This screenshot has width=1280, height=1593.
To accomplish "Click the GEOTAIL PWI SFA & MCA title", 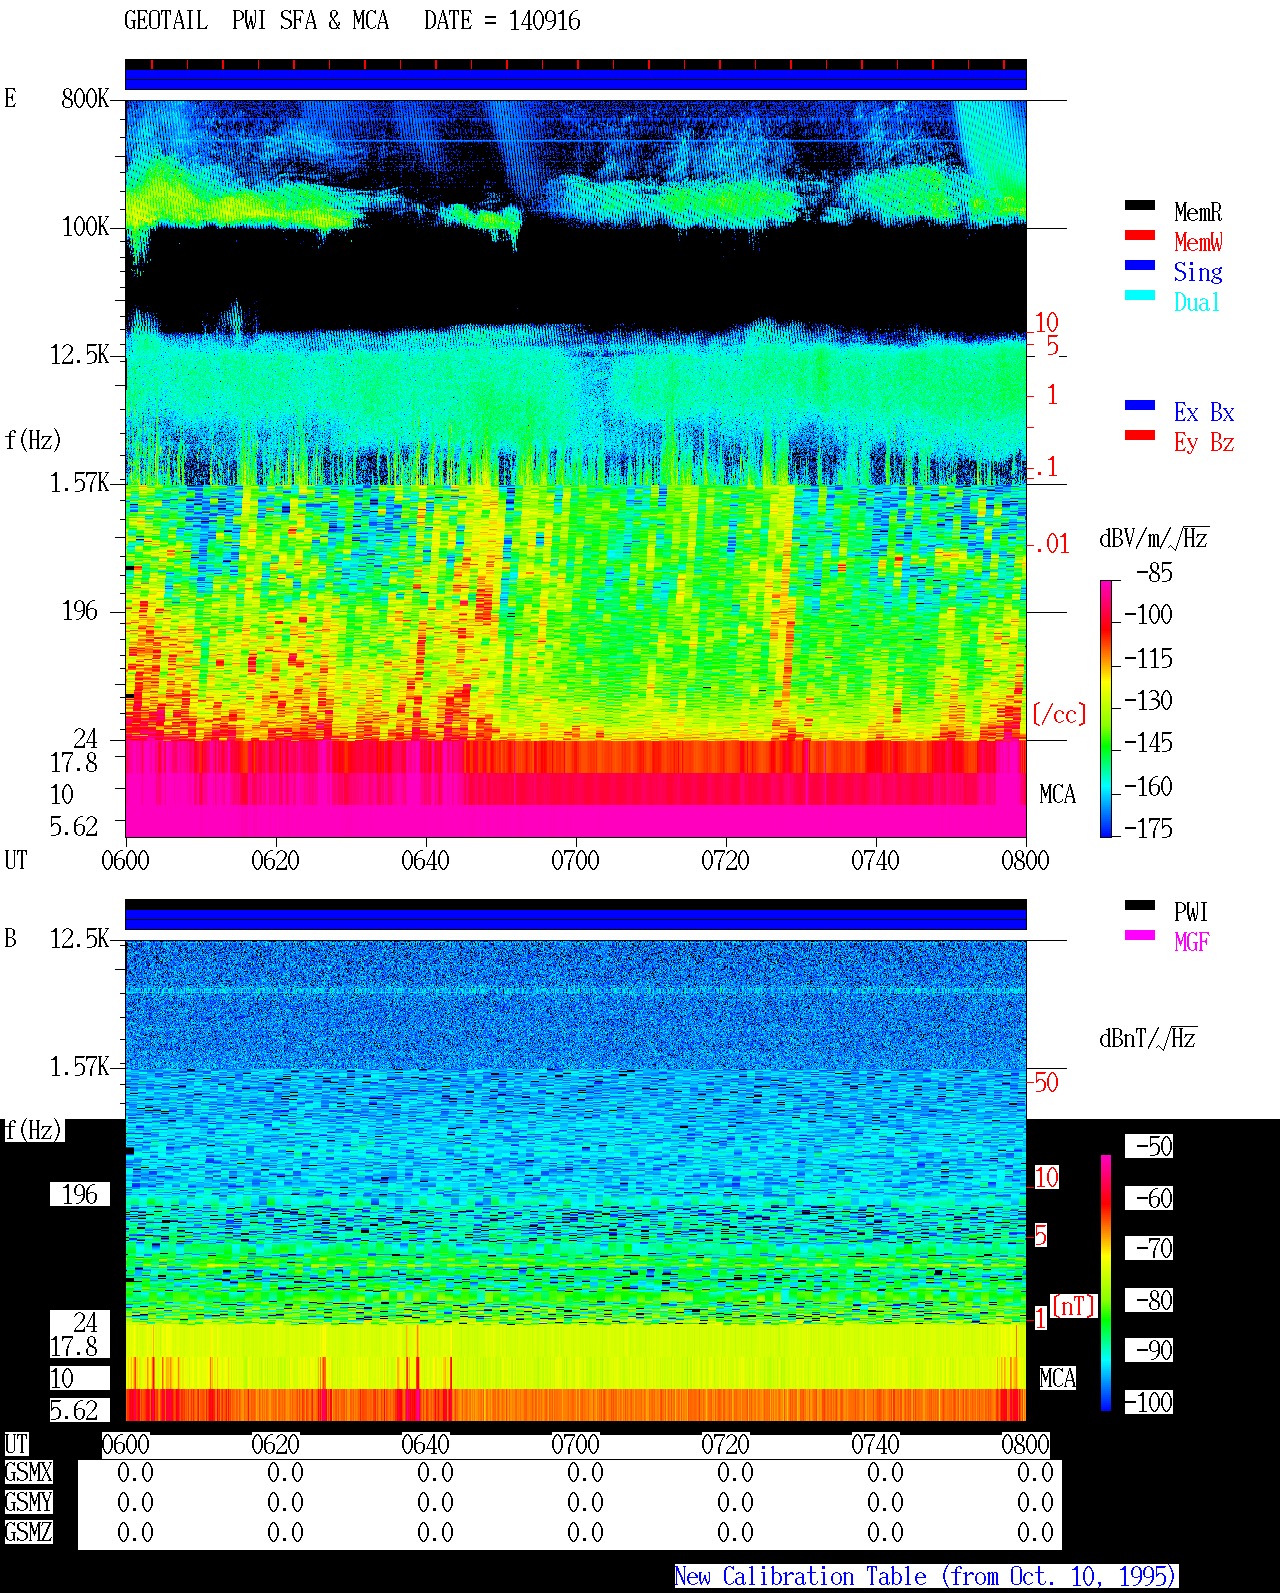I will (256, 21).
